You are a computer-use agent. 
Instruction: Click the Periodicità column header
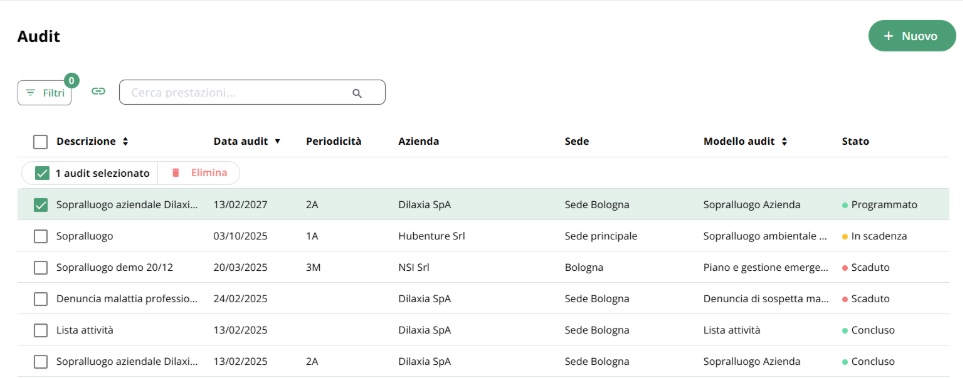tap(333, 141)
